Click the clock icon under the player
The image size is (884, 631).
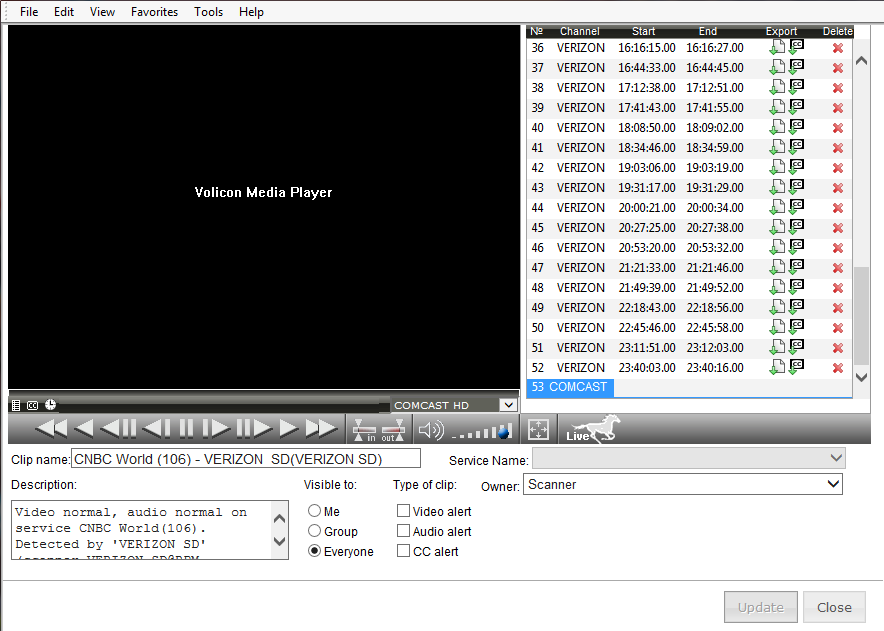coord(50,404)
